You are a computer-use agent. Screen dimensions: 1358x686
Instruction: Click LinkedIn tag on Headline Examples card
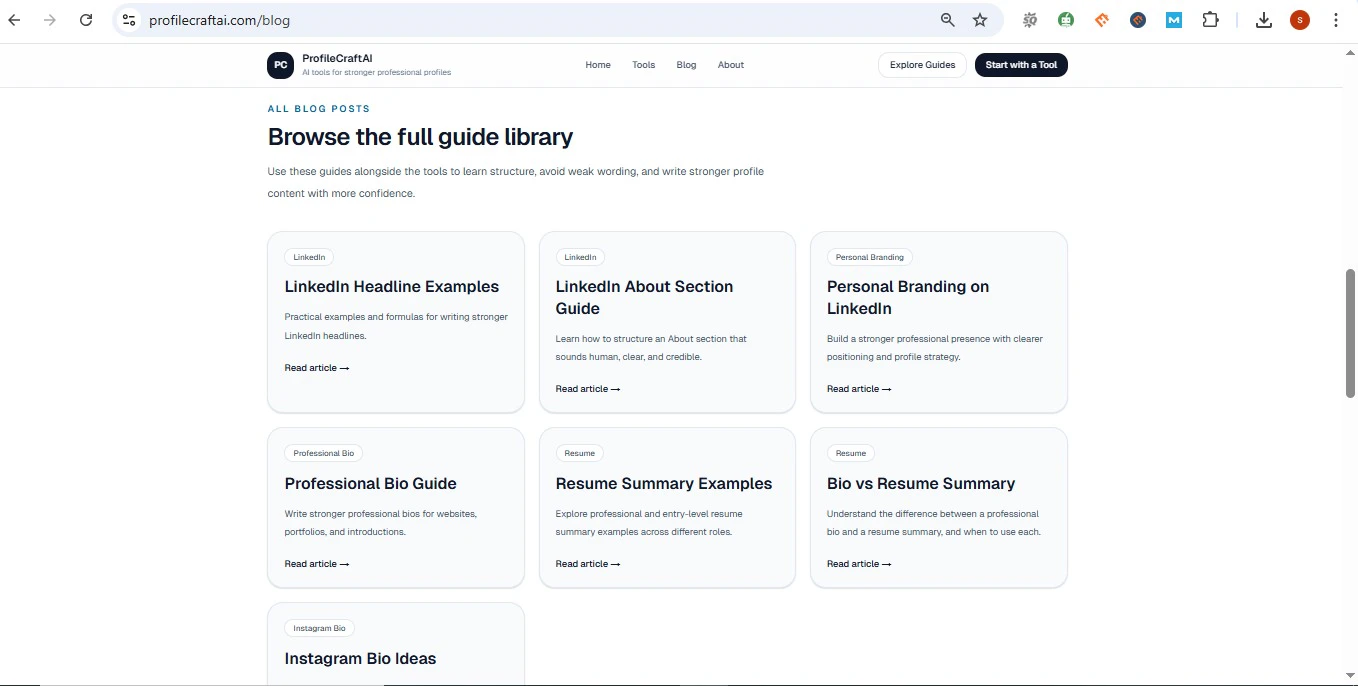(309, 257)
